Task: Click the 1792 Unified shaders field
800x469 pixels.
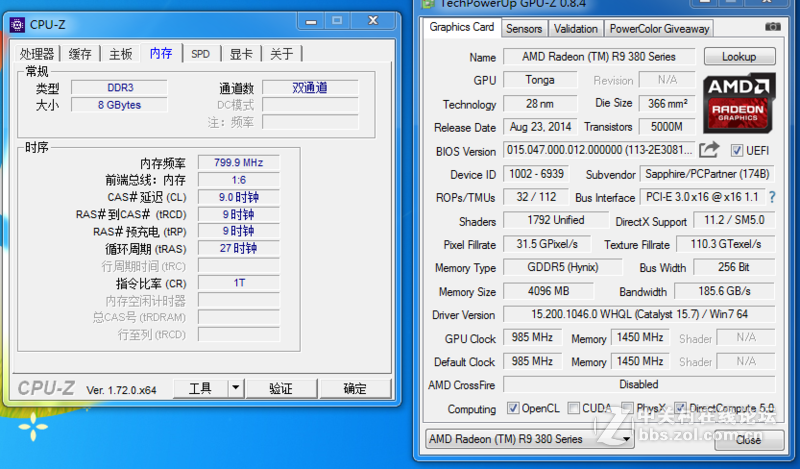Action: [x=556, y=220]
